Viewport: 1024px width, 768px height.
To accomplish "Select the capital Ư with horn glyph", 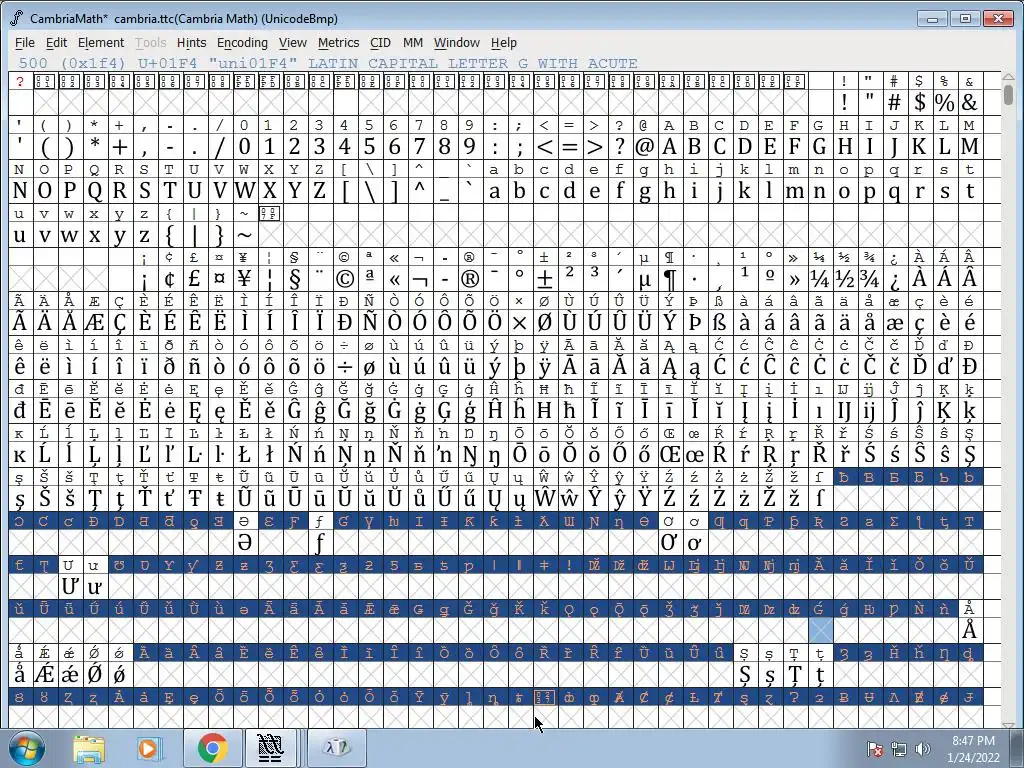I will point(70,586).
